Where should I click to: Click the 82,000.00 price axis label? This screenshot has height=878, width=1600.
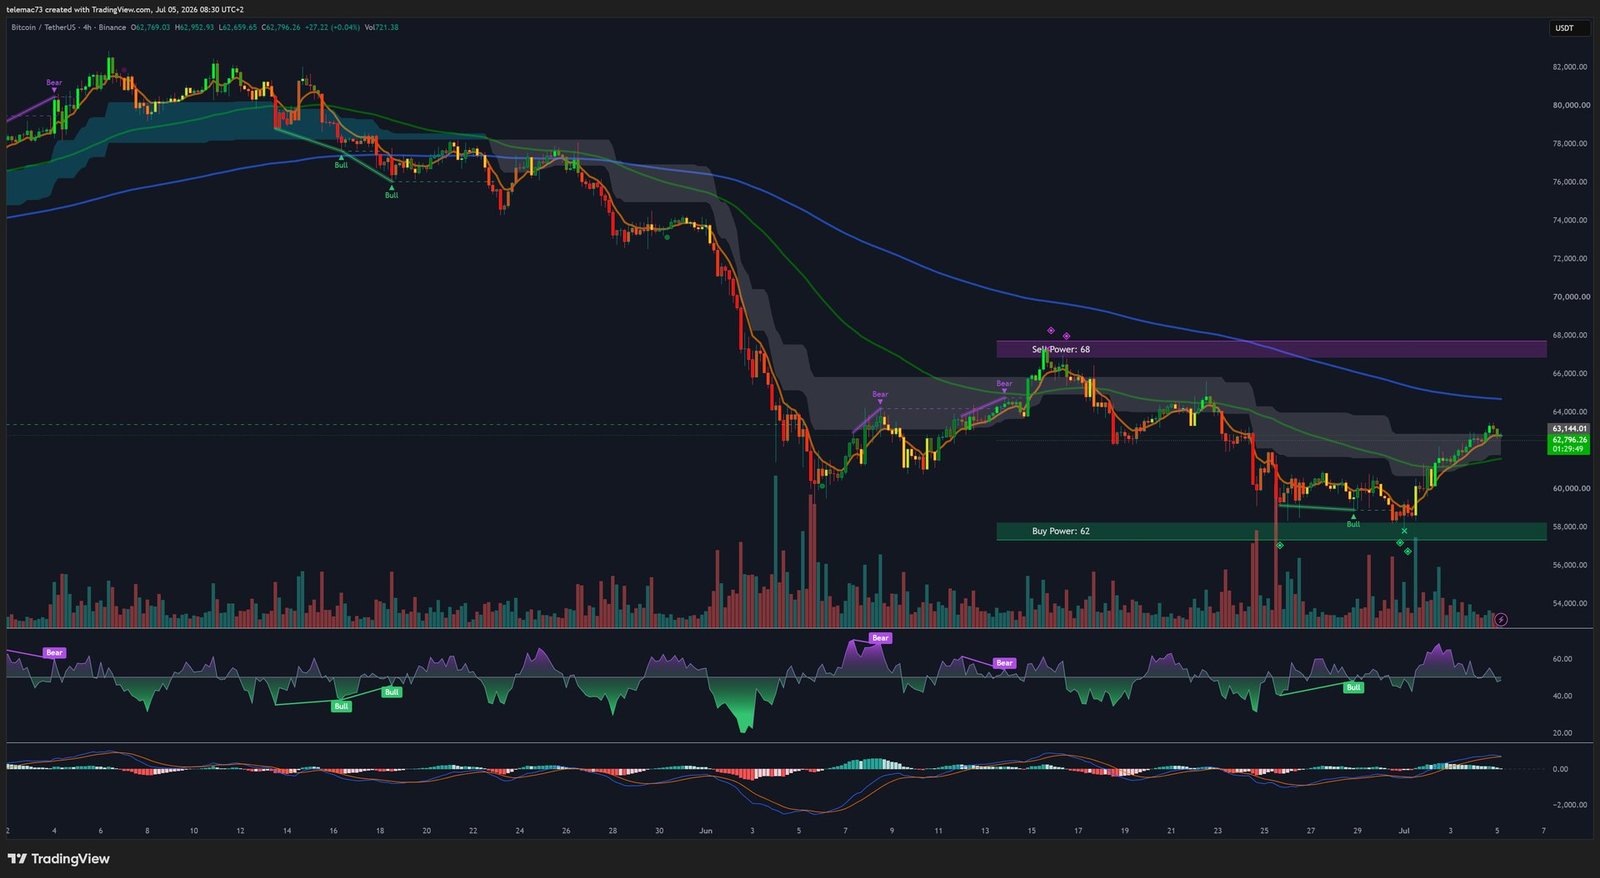pyautogui.click(x=1570, y=67)
